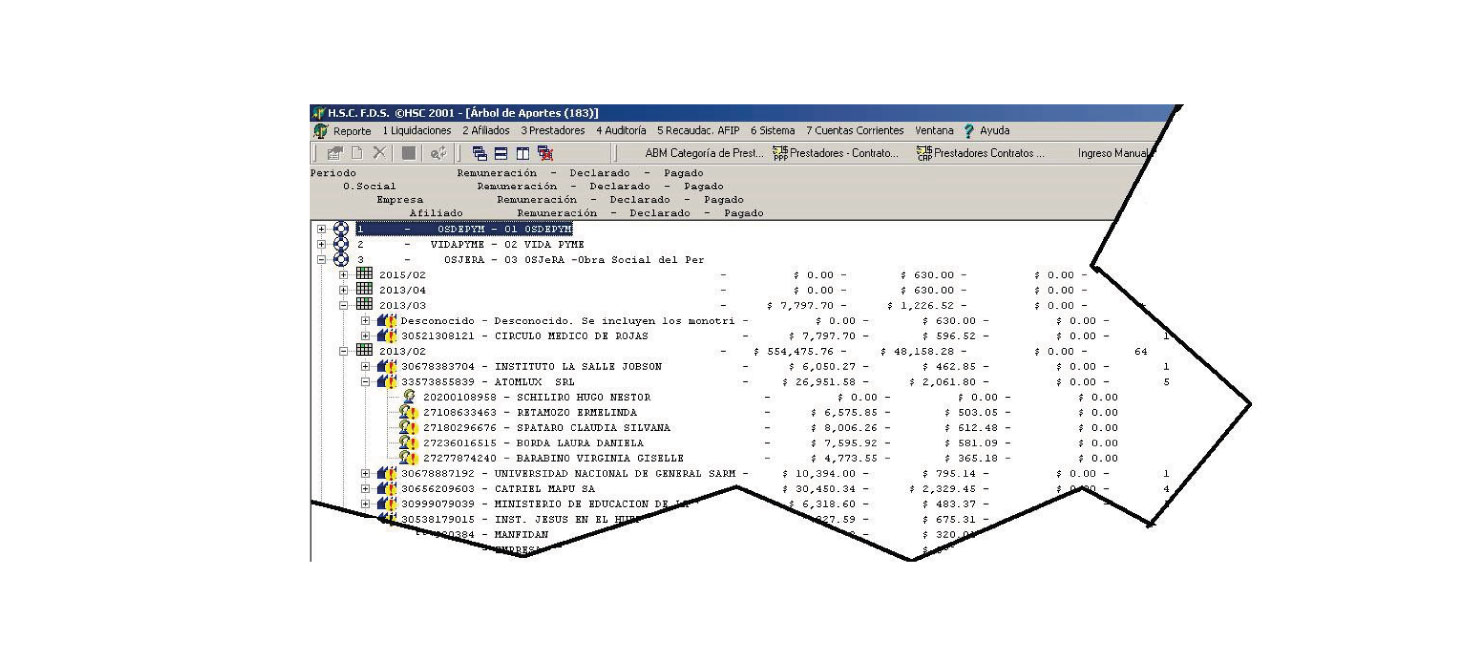Click the $ 48,158.28 declared value
1483x665 pixels.
click(x=922, y=351)
